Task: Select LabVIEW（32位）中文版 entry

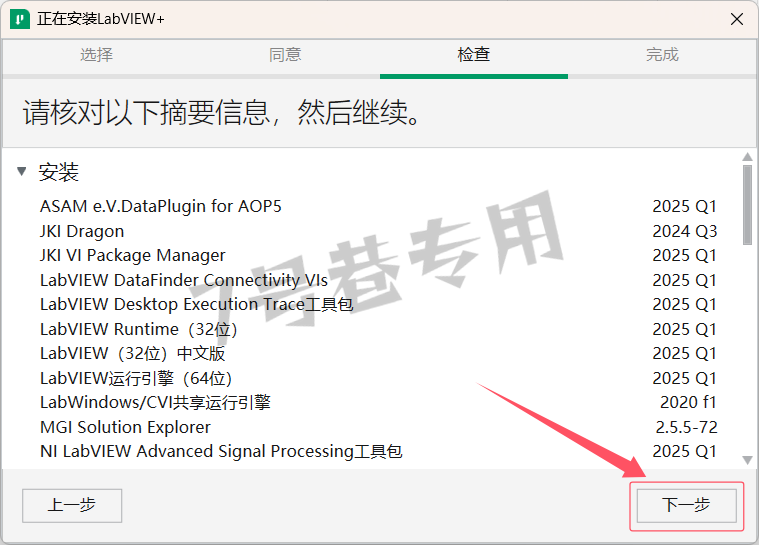Action: pos(378,353)
